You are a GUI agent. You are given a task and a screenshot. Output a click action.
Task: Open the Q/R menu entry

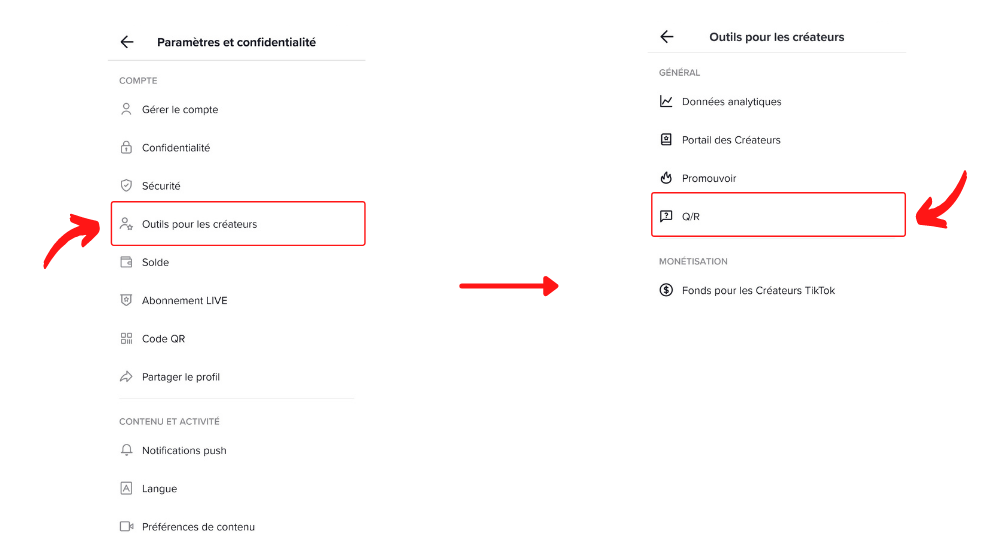click(x=778, y=215)
